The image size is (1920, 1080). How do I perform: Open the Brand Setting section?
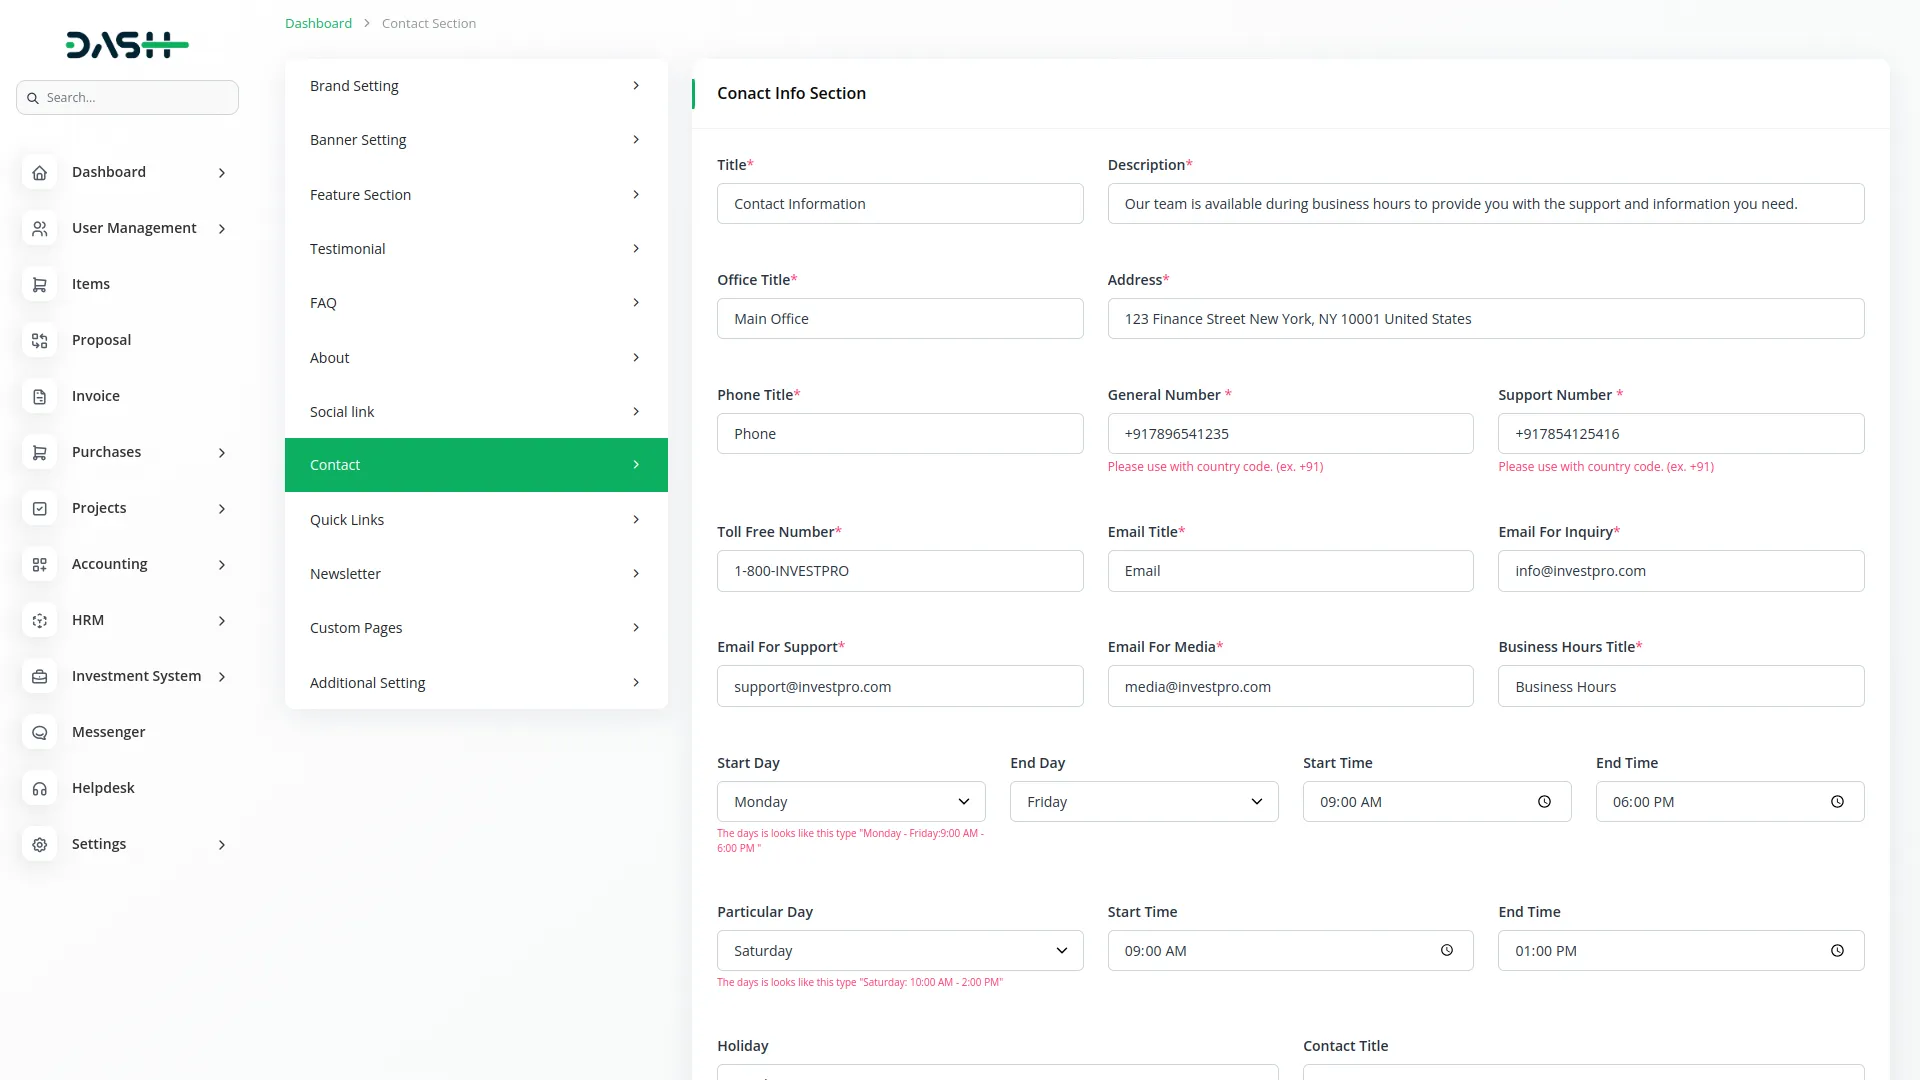pyautogui.click(x=475, y=86)
